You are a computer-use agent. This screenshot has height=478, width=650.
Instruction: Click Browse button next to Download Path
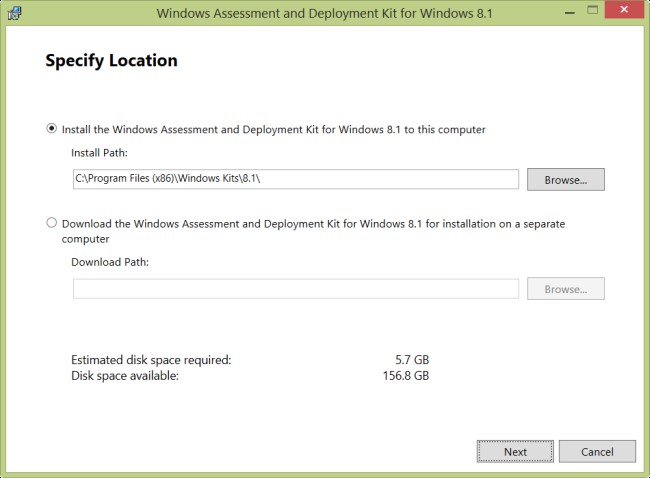pos(565,289)
